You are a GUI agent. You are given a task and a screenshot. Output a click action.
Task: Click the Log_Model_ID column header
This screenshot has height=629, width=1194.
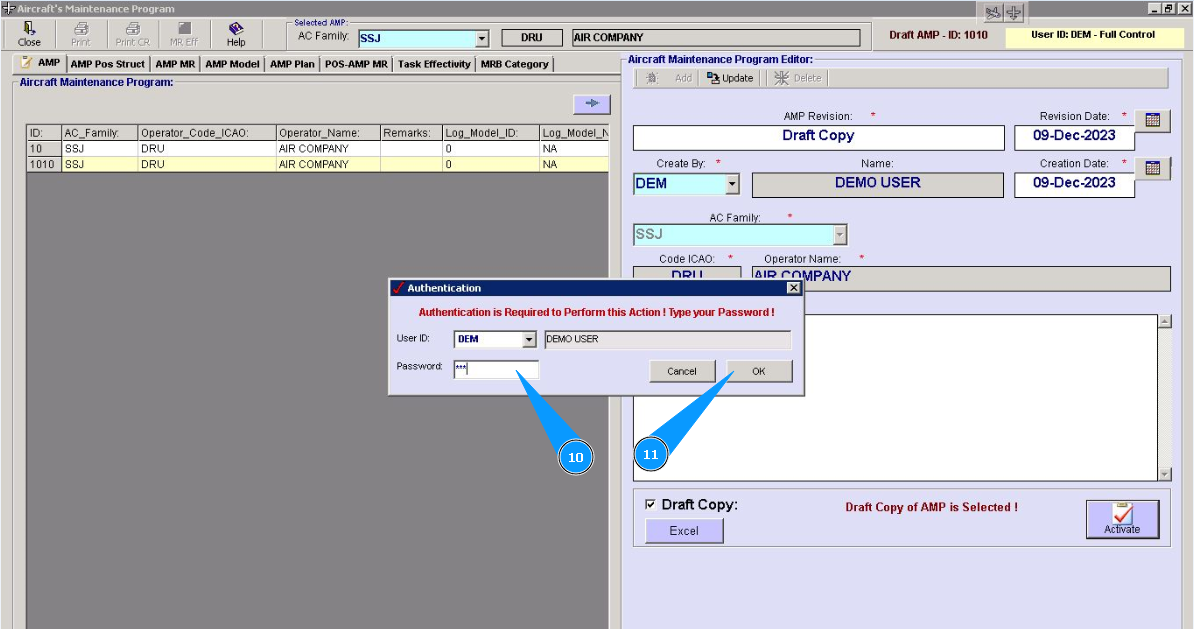click(x=490, y=133)
